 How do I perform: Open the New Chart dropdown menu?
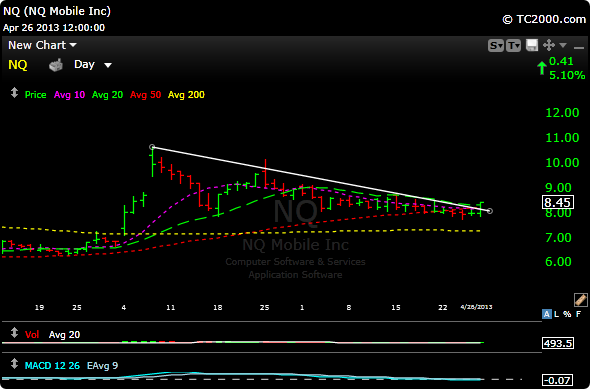coord(42,45)
